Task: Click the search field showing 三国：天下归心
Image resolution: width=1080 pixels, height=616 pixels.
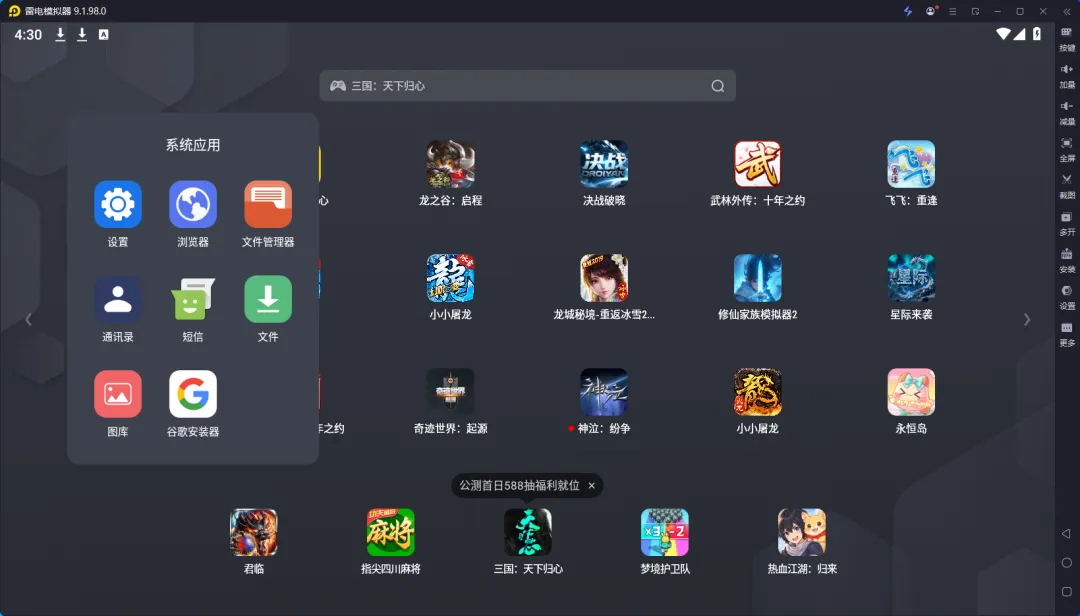Action: 528,86
